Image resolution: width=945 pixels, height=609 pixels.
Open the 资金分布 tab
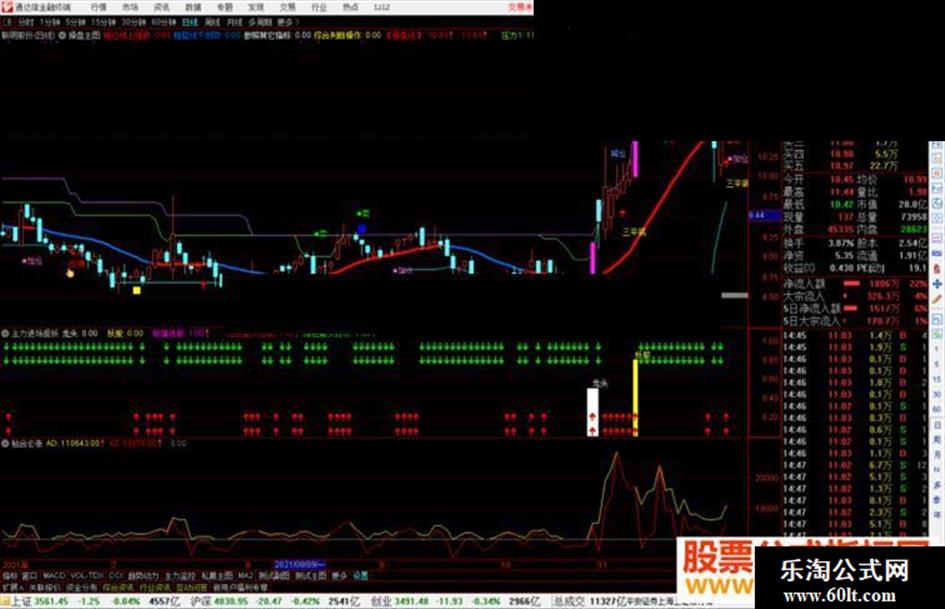(x=82, y=587)
